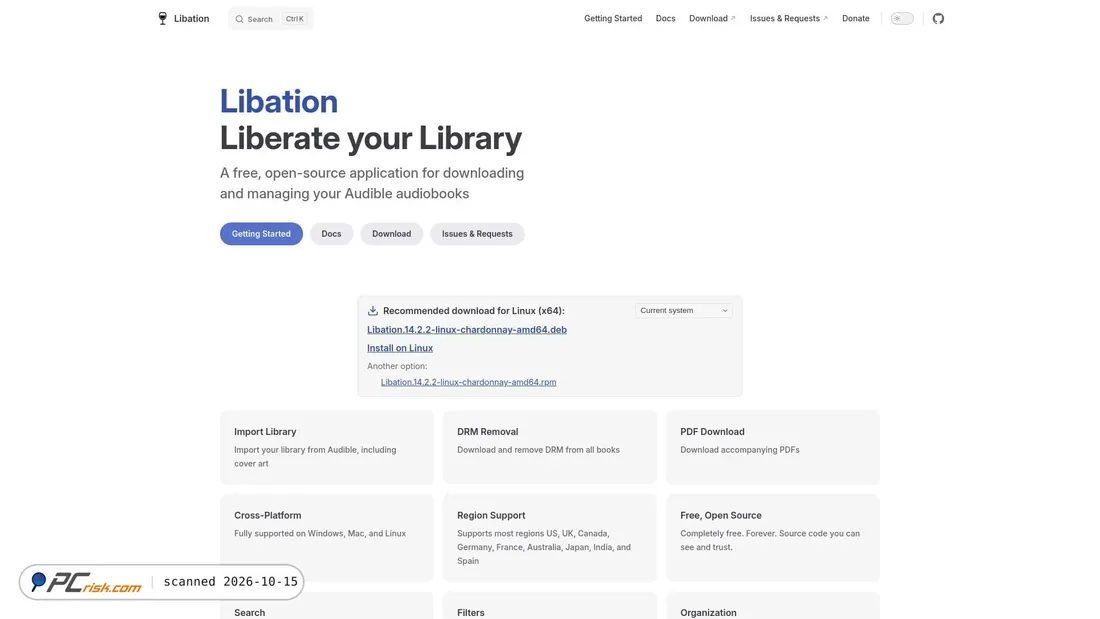The width and height of the screenshot is (1100, 619).
Task: Select the Cross-Platform feature card
Action: 327,538
